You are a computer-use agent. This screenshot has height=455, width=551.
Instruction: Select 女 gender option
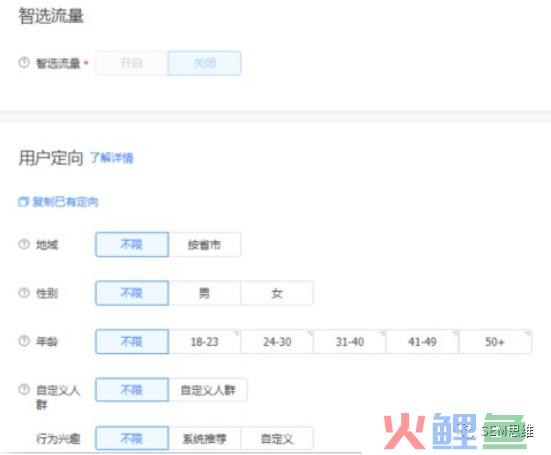click(x=277, y=293)
